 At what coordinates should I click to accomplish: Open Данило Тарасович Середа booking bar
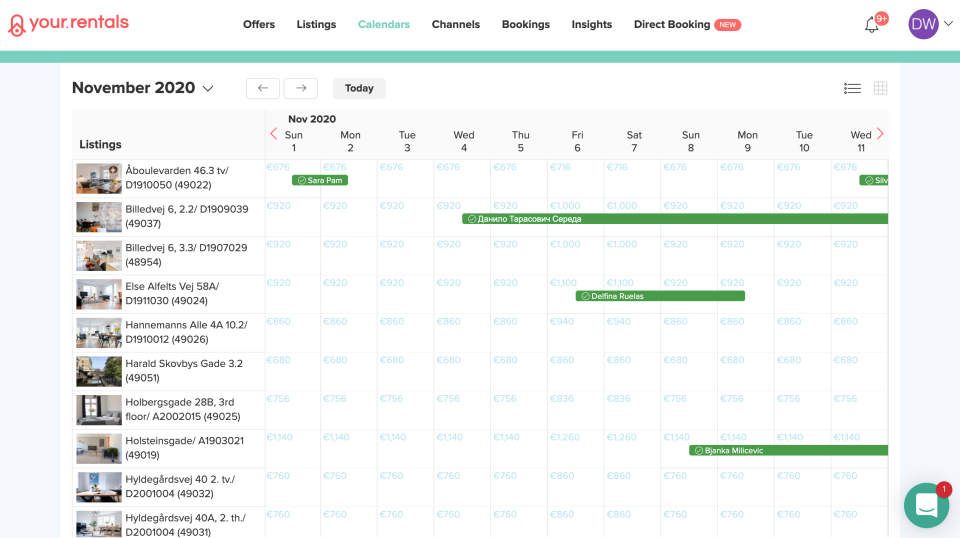pyautogui.click(x=675, y=219)
